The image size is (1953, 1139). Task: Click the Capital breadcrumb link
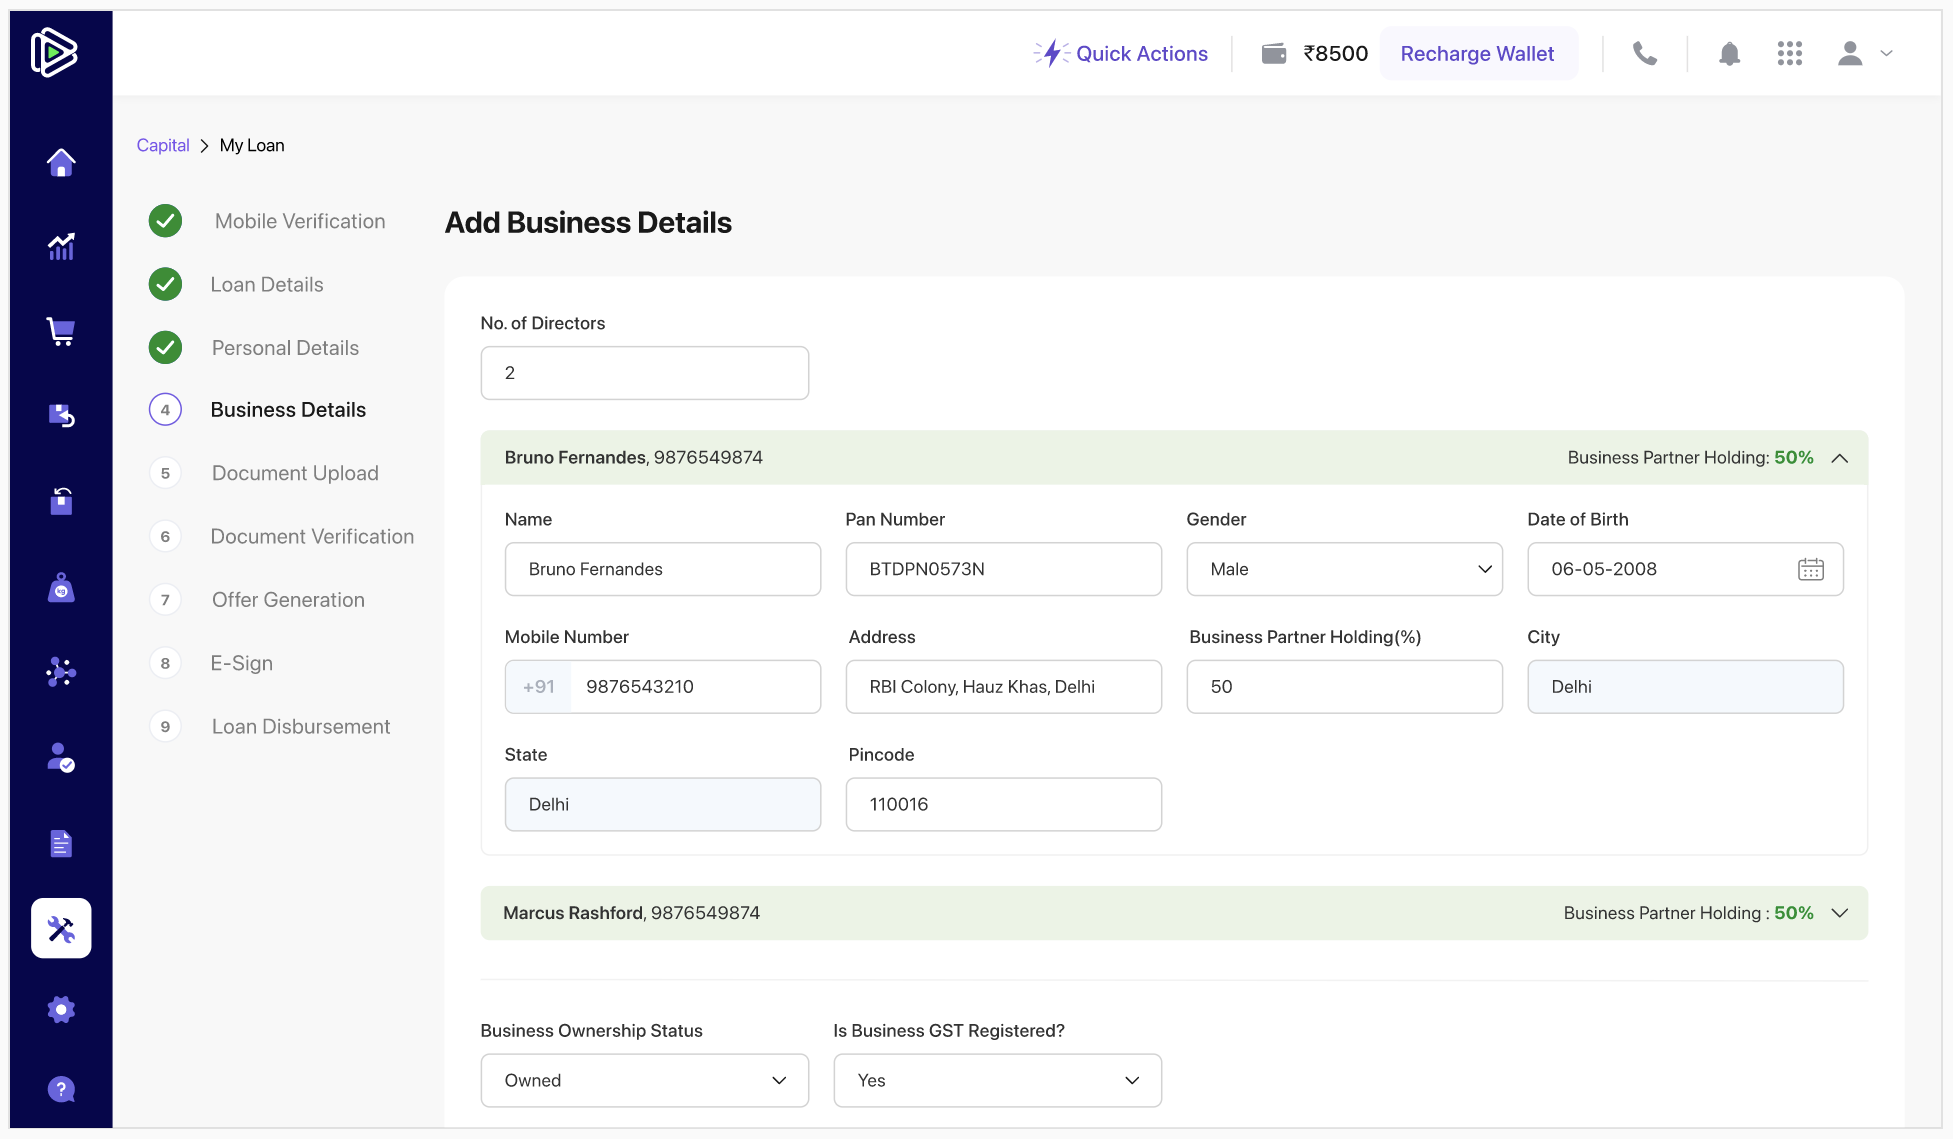click(x=163, y=145)
